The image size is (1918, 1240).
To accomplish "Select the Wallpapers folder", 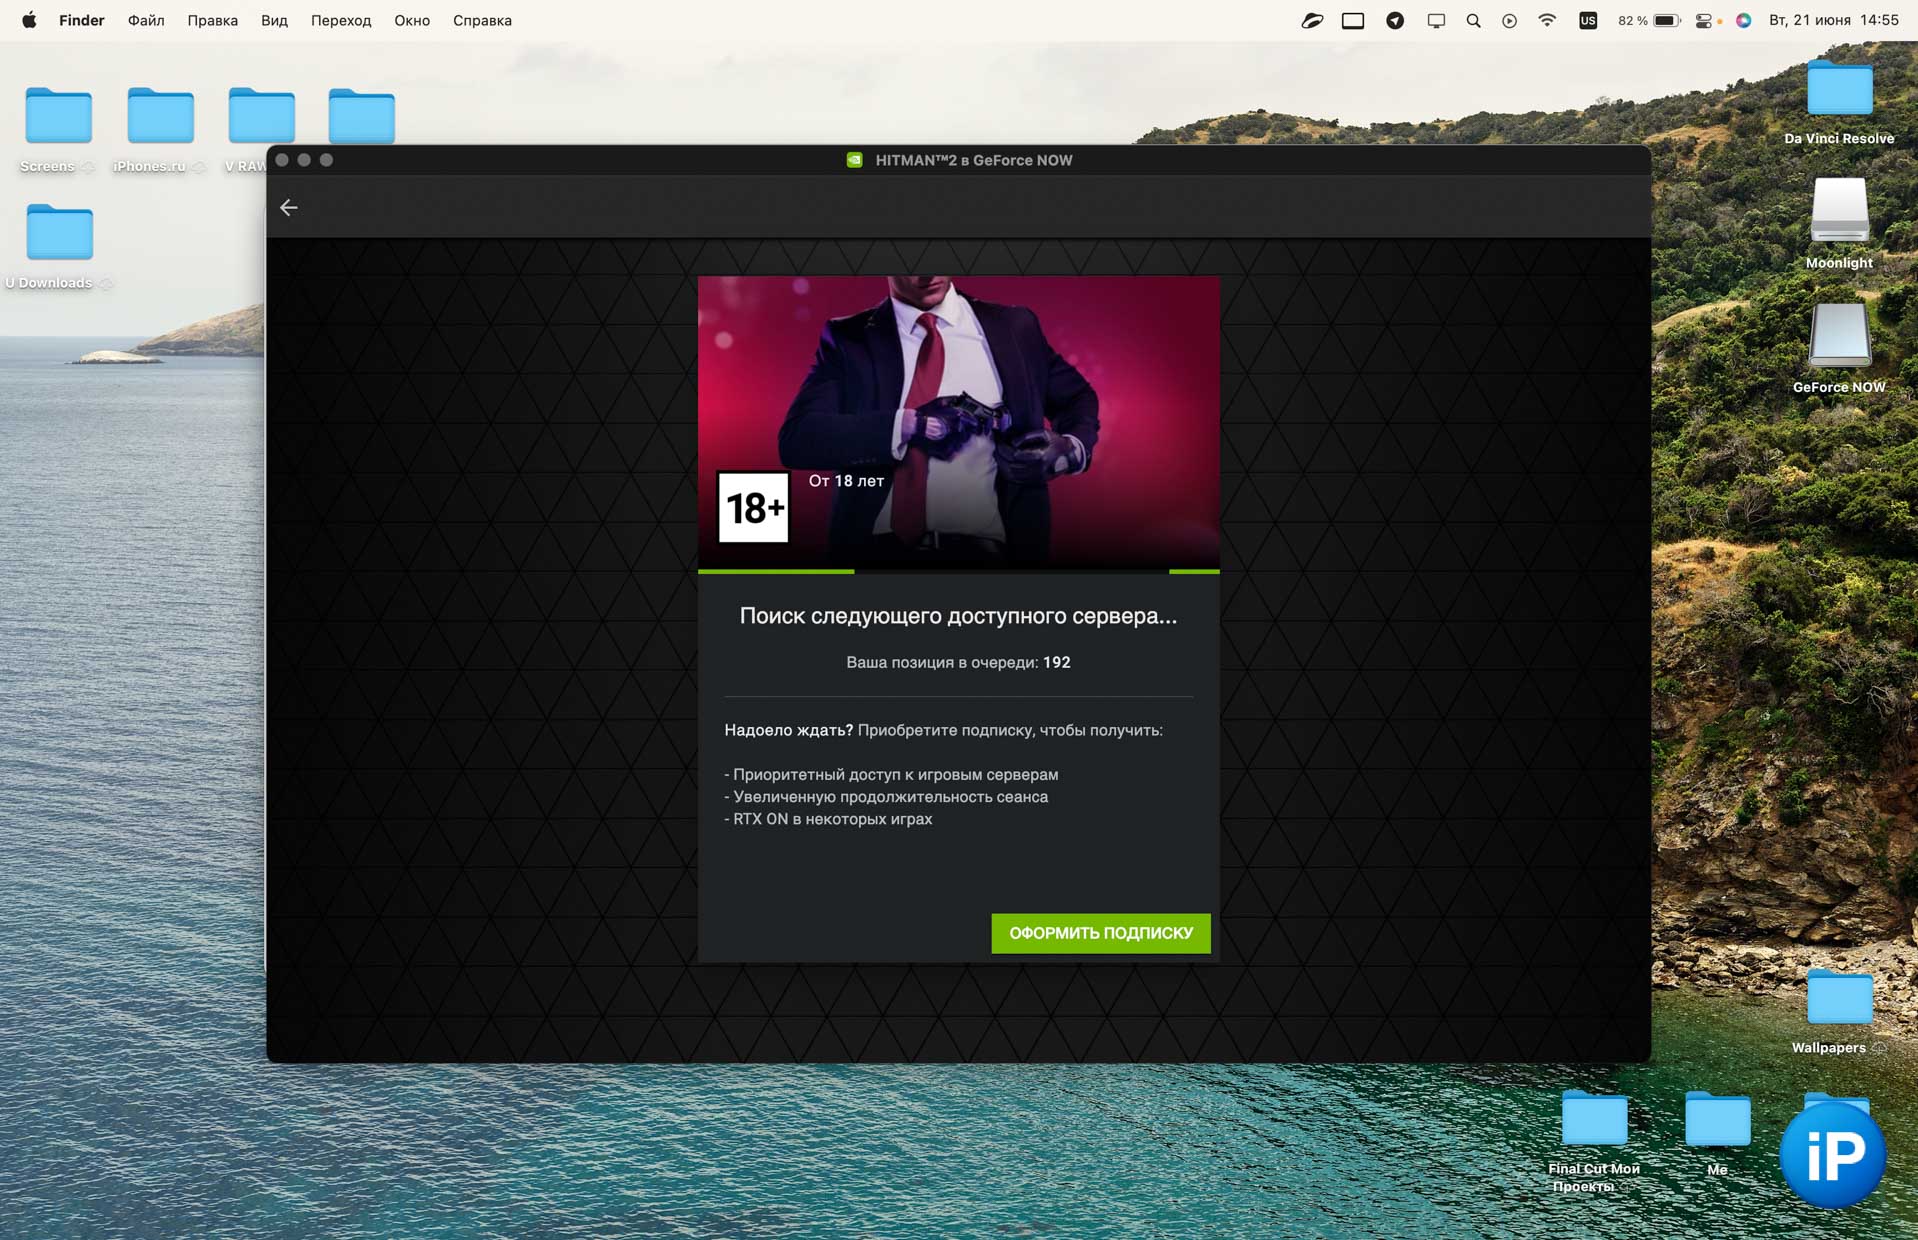I will (1839, 997).
